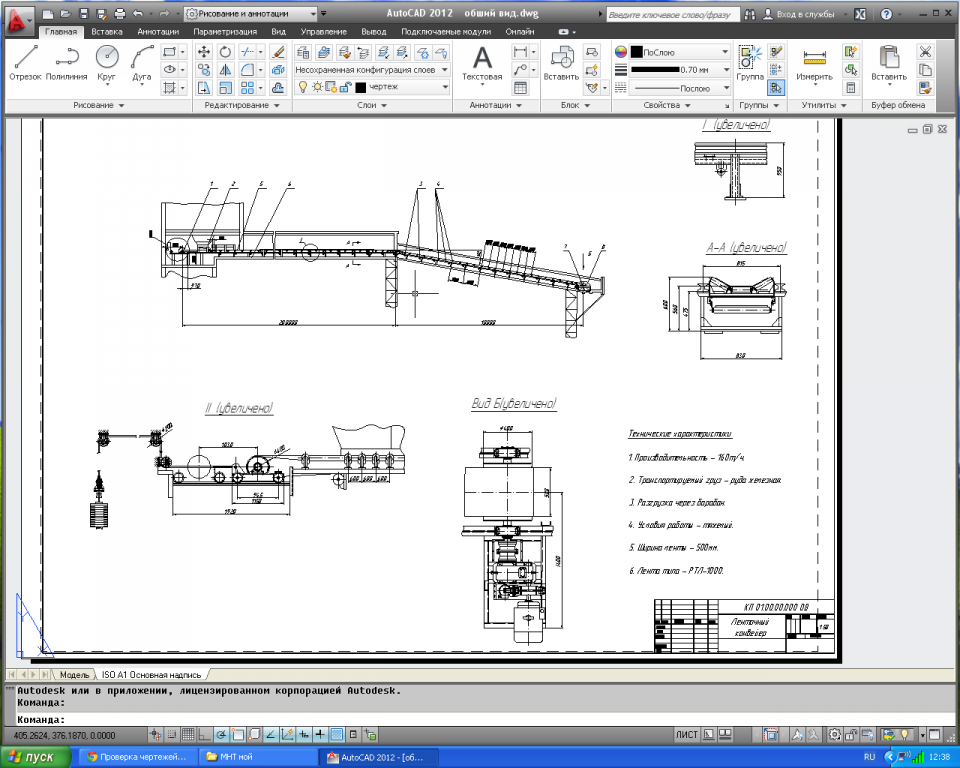Screen dimensions: 960x768
Task: Open the Вид ribbon tab
Action: tap(279, 31)
